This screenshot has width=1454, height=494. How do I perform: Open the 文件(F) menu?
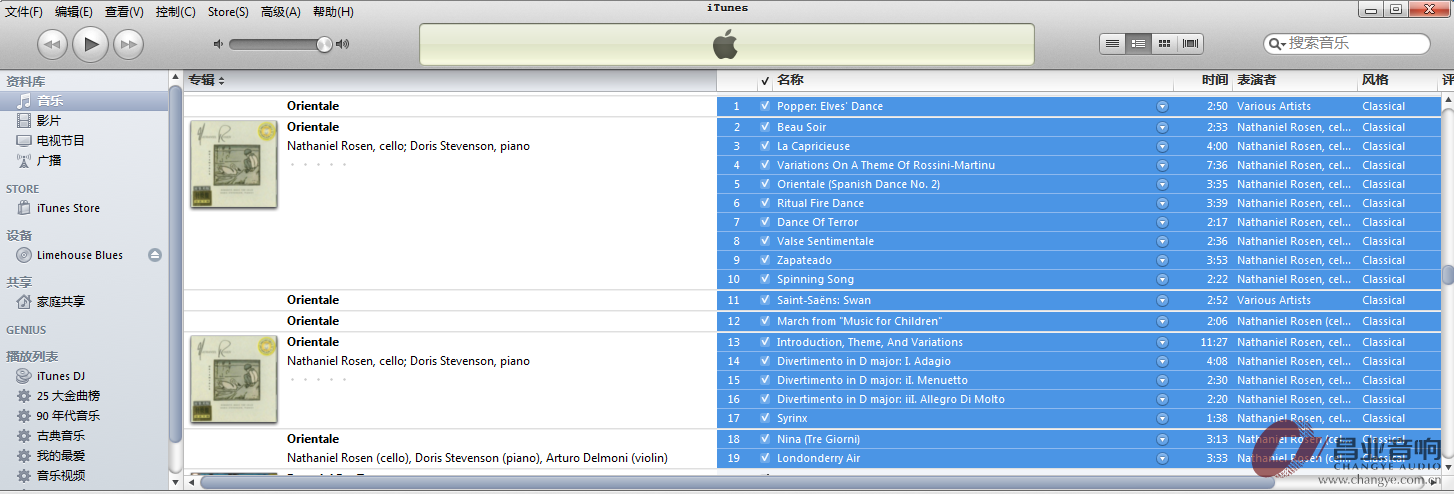[24, 12]
